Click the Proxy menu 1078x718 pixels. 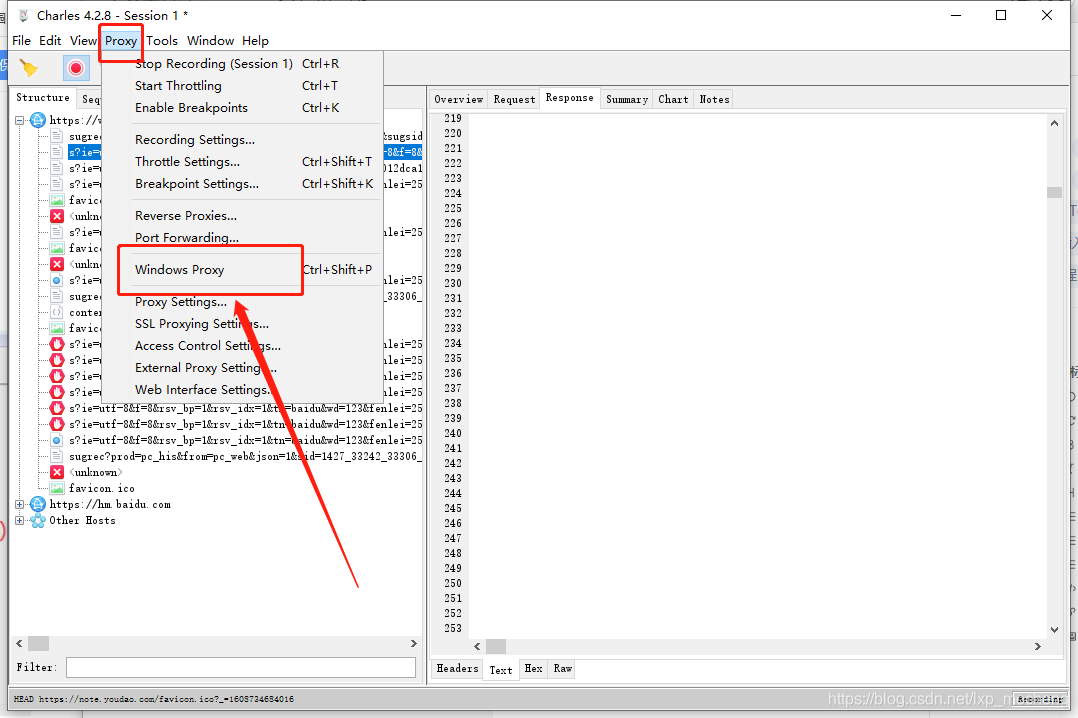121,41
